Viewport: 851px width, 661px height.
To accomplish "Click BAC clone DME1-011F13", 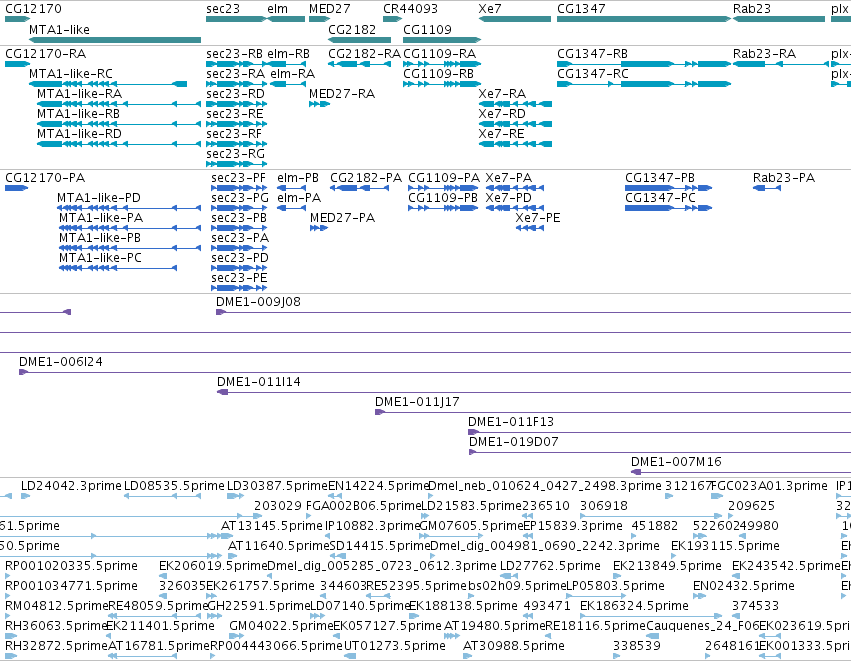I will pyautogui.click(x=659, y=433).
